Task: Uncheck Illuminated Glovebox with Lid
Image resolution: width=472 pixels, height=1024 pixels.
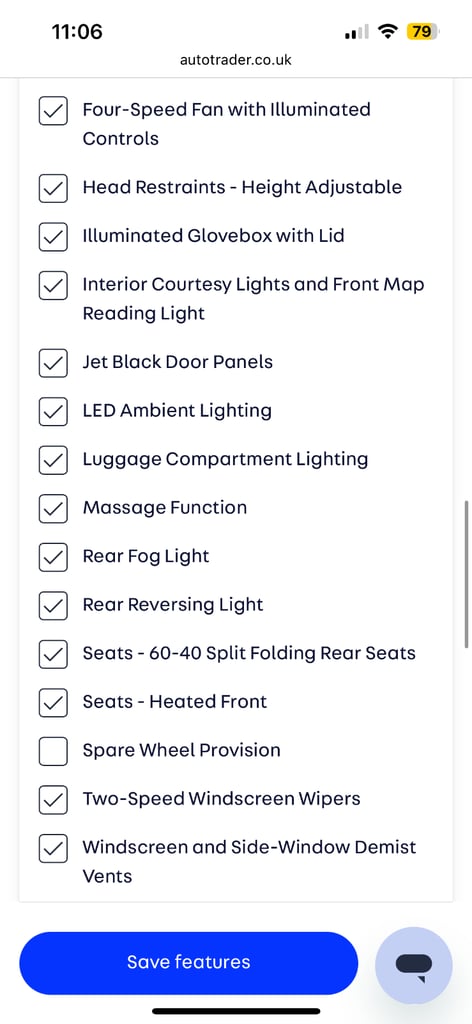Action: (53, 236)
